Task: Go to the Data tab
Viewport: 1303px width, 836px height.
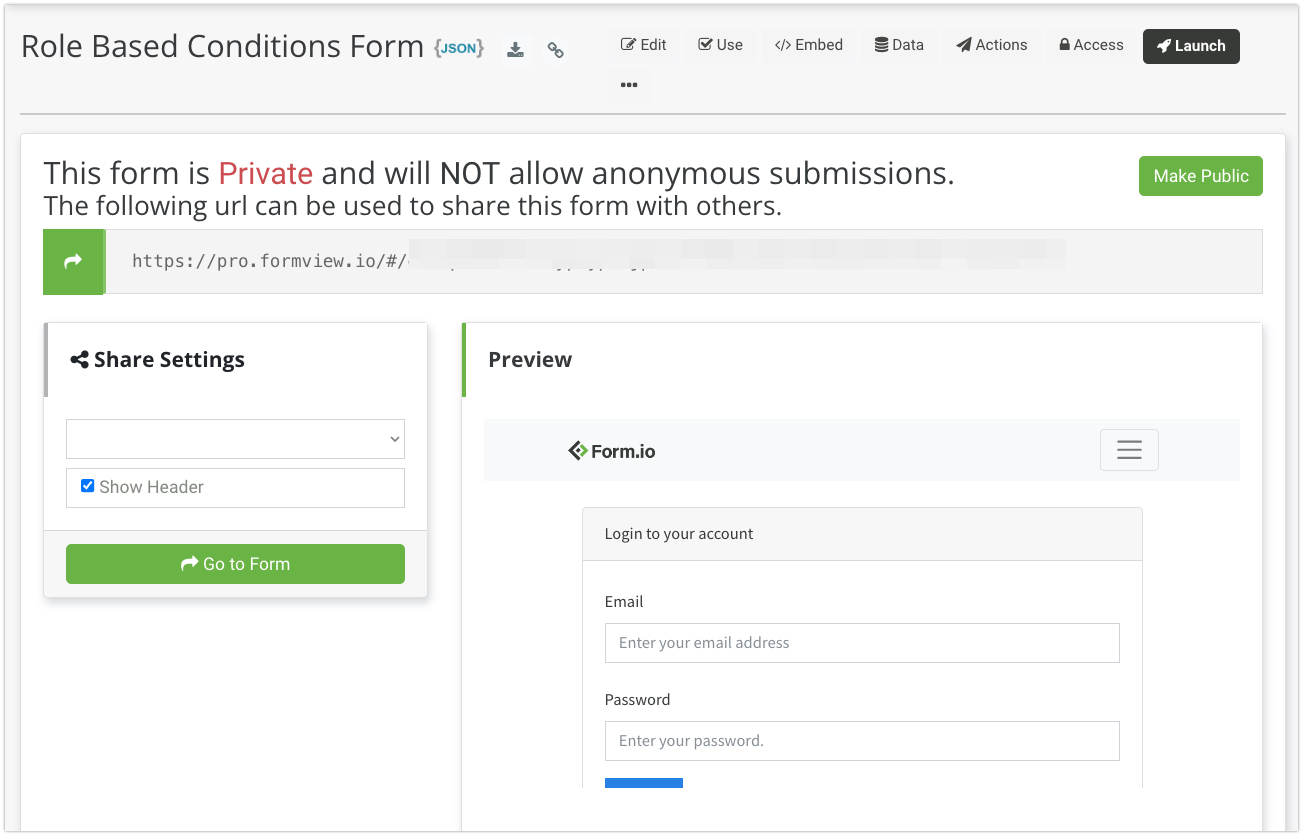Action: (898, 45)
